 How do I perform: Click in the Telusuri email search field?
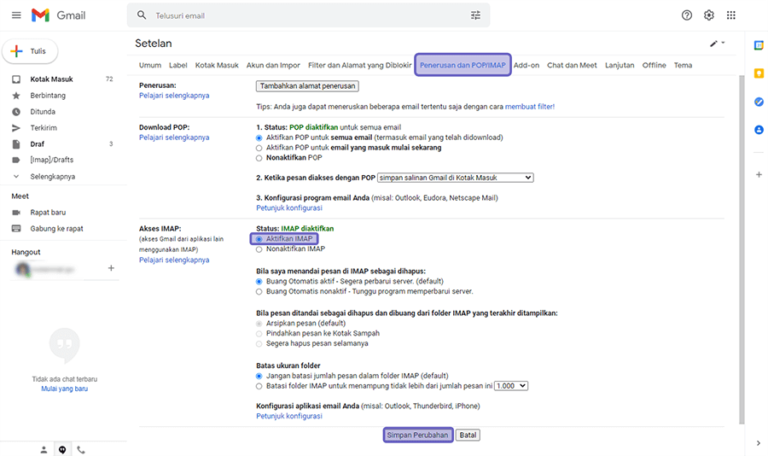pos(309,15)
